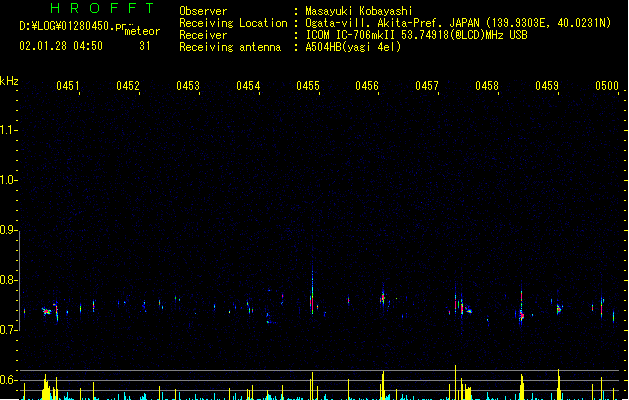
Task: Click the red echo blob just after 0459
Action: (x=559, y=310)
